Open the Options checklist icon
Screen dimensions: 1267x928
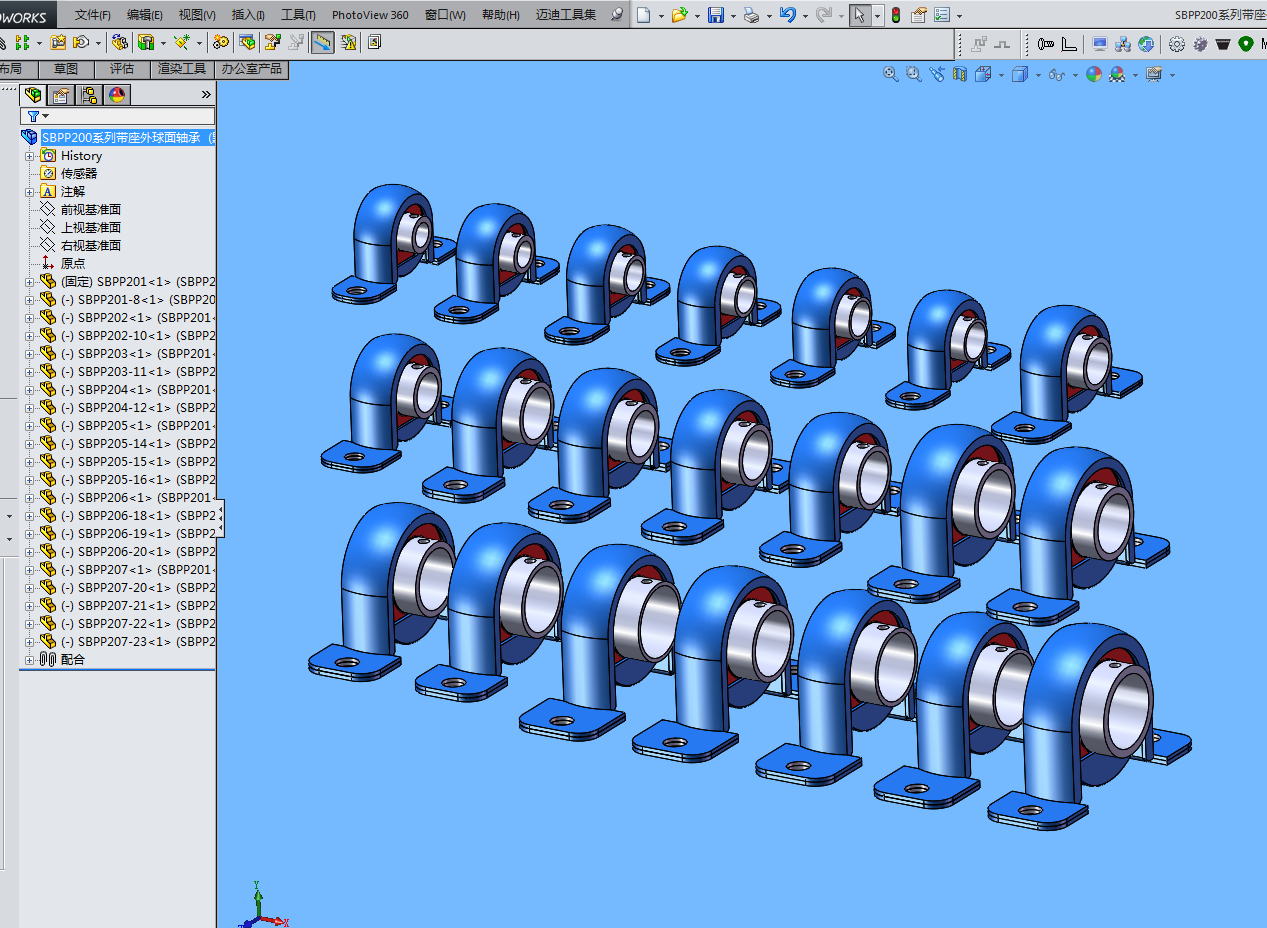(942, 15)
